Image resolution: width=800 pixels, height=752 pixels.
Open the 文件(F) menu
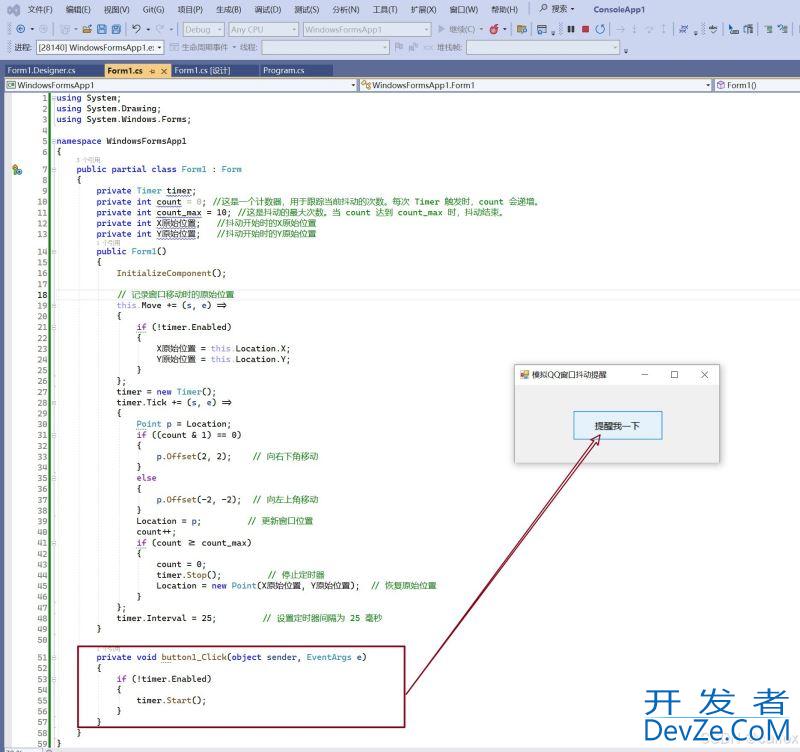(40, 10)
